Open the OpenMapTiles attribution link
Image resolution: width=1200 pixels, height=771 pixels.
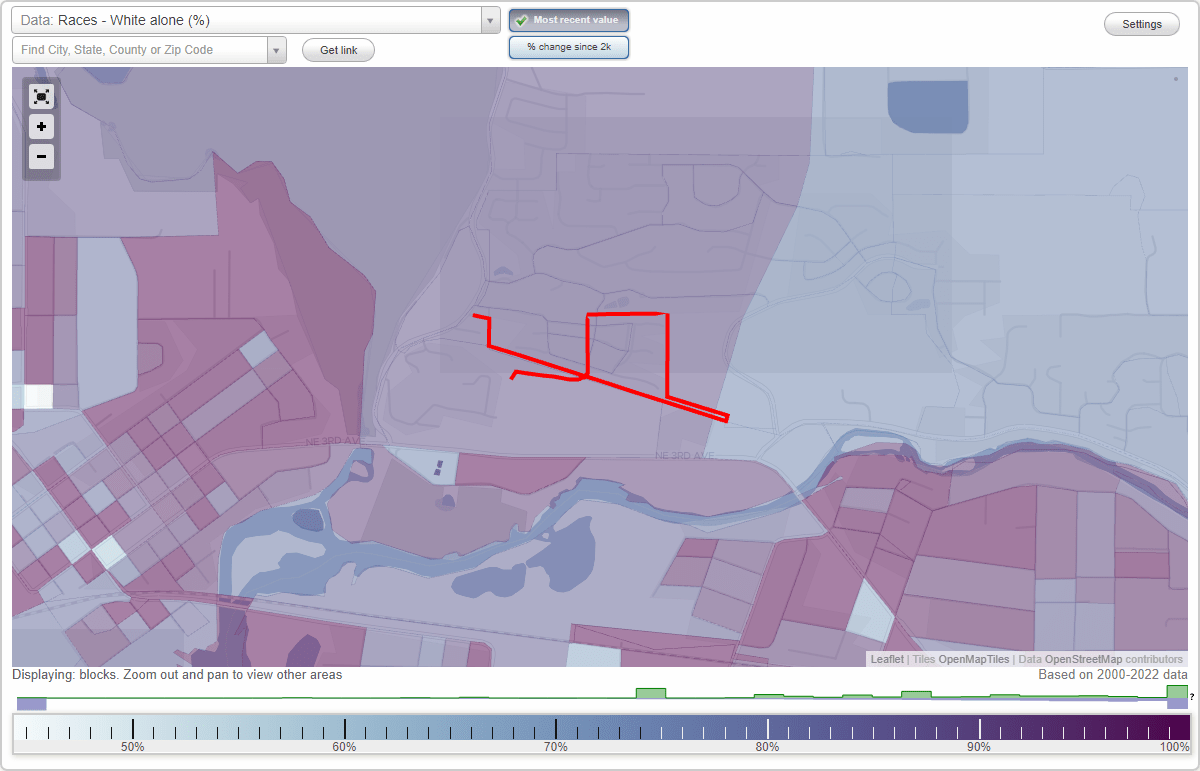[974, 659]
